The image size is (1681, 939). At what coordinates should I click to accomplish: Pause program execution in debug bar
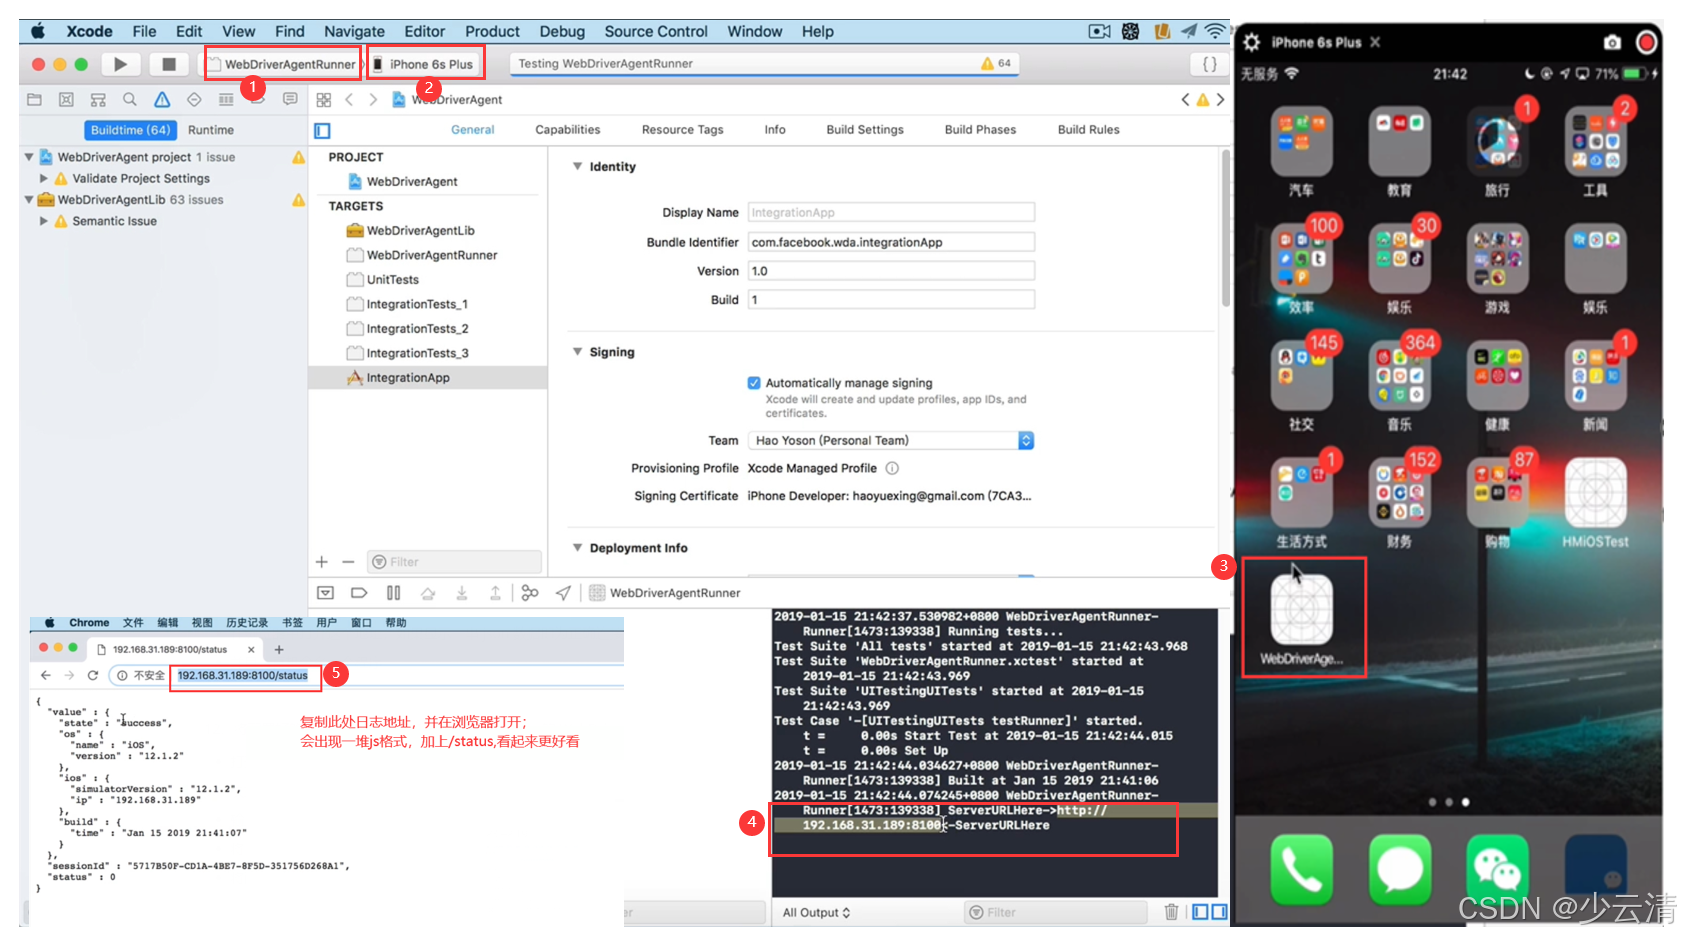(393, 593)
